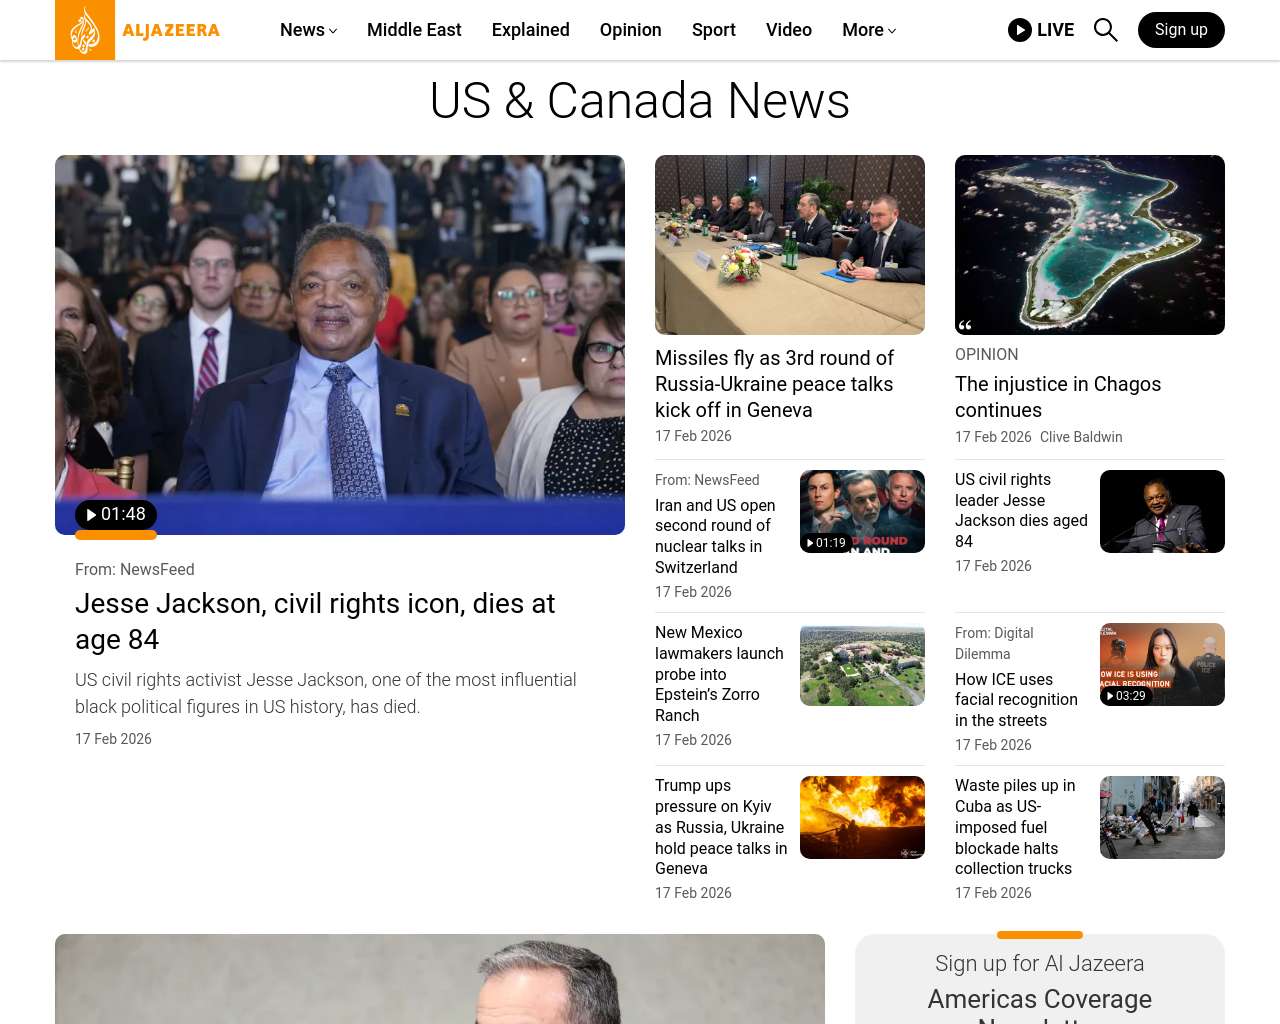Play the 03:29 ICE facial recognition video
The width and height of the screenshot is (1280, 1024).
click(x=1126, y=696)
